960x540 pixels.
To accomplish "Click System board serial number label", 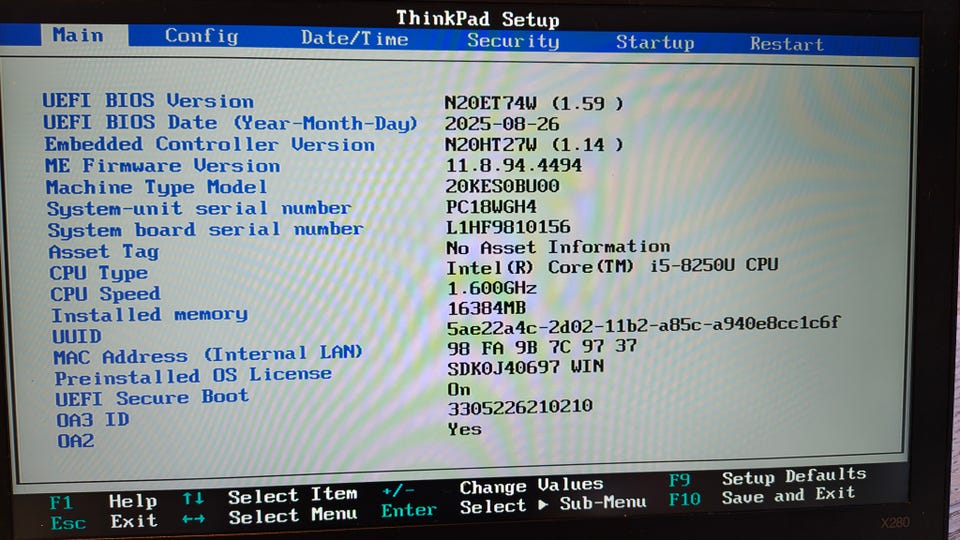I will (206, 230).
